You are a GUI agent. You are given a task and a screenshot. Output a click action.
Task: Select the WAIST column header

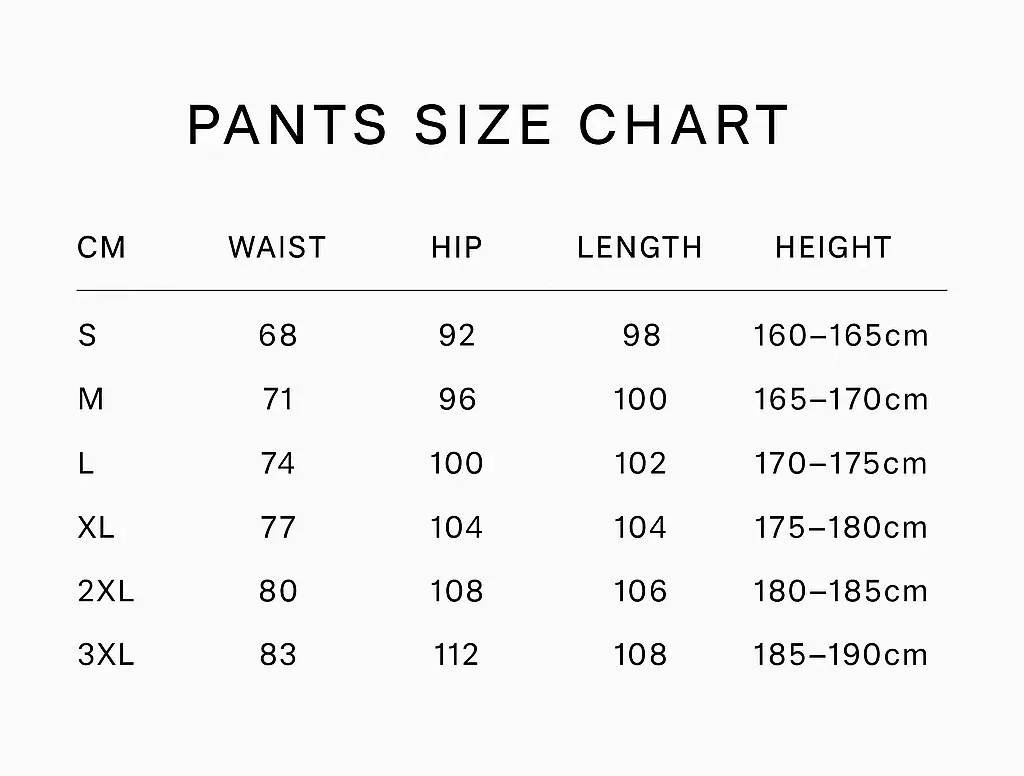tap(277, 247)
